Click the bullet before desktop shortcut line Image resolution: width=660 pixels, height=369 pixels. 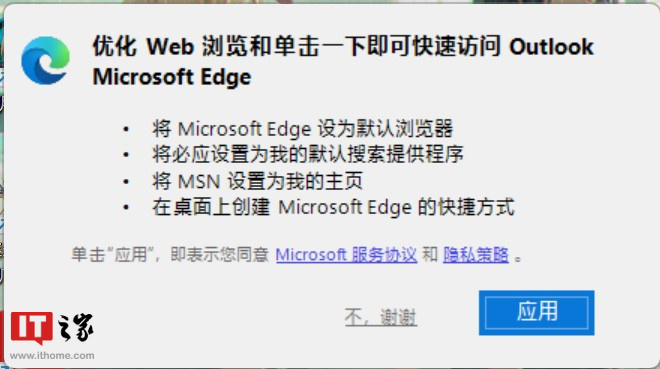click(x=126, y=207)
